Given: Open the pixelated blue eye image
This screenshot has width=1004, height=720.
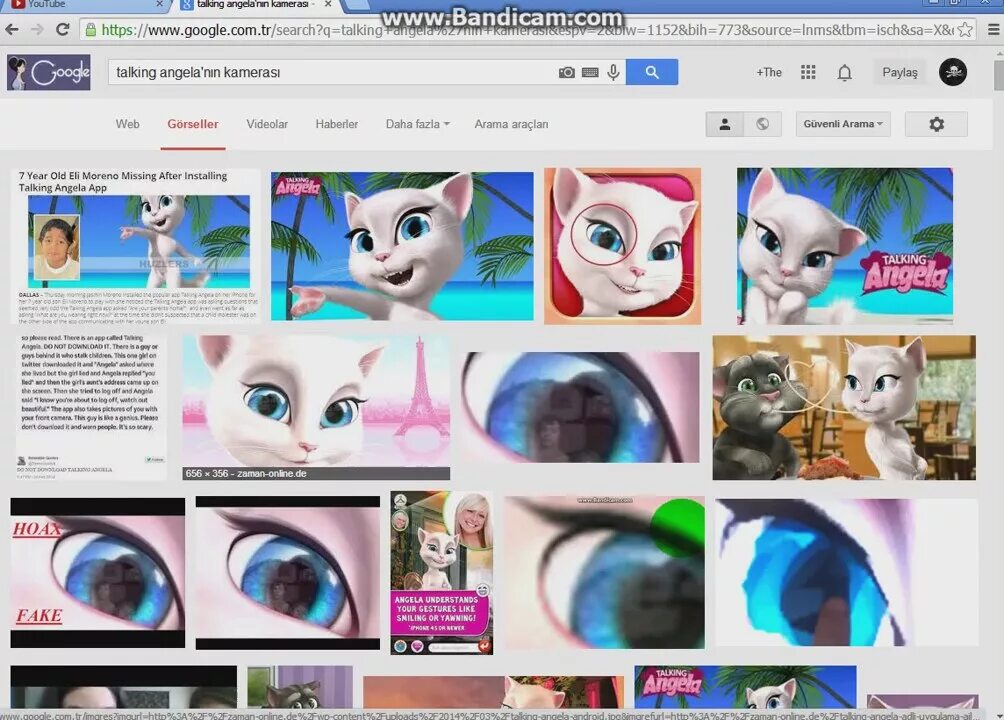Looking at the screenshot, I should (846, 573).
